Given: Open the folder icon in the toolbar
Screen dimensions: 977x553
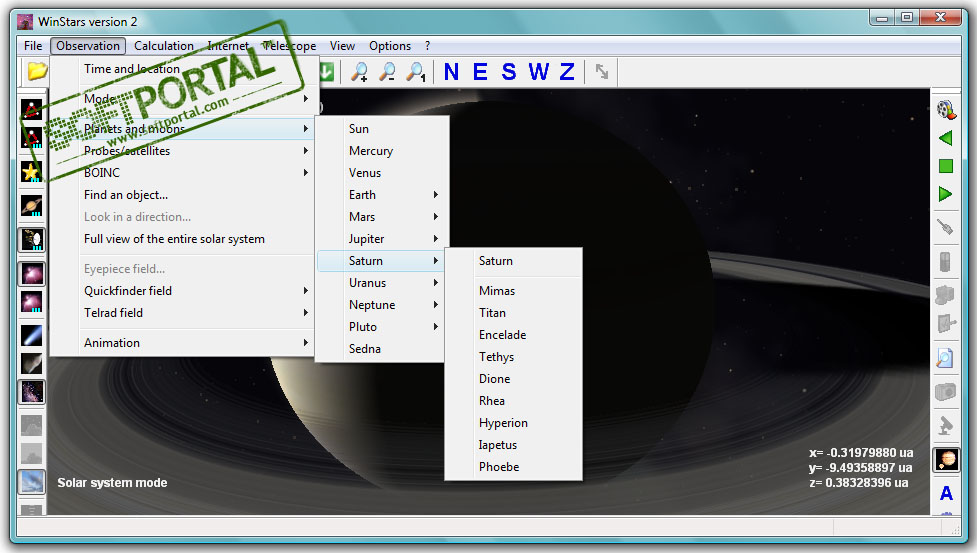Looking at the screenshot, I should tap(37, 72).
